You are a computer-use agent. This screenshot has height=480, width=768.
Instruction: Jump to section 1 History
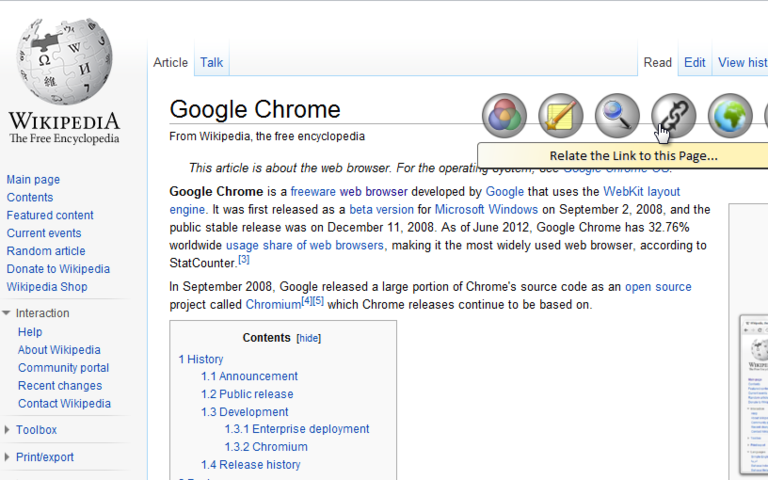coord(200,359)
